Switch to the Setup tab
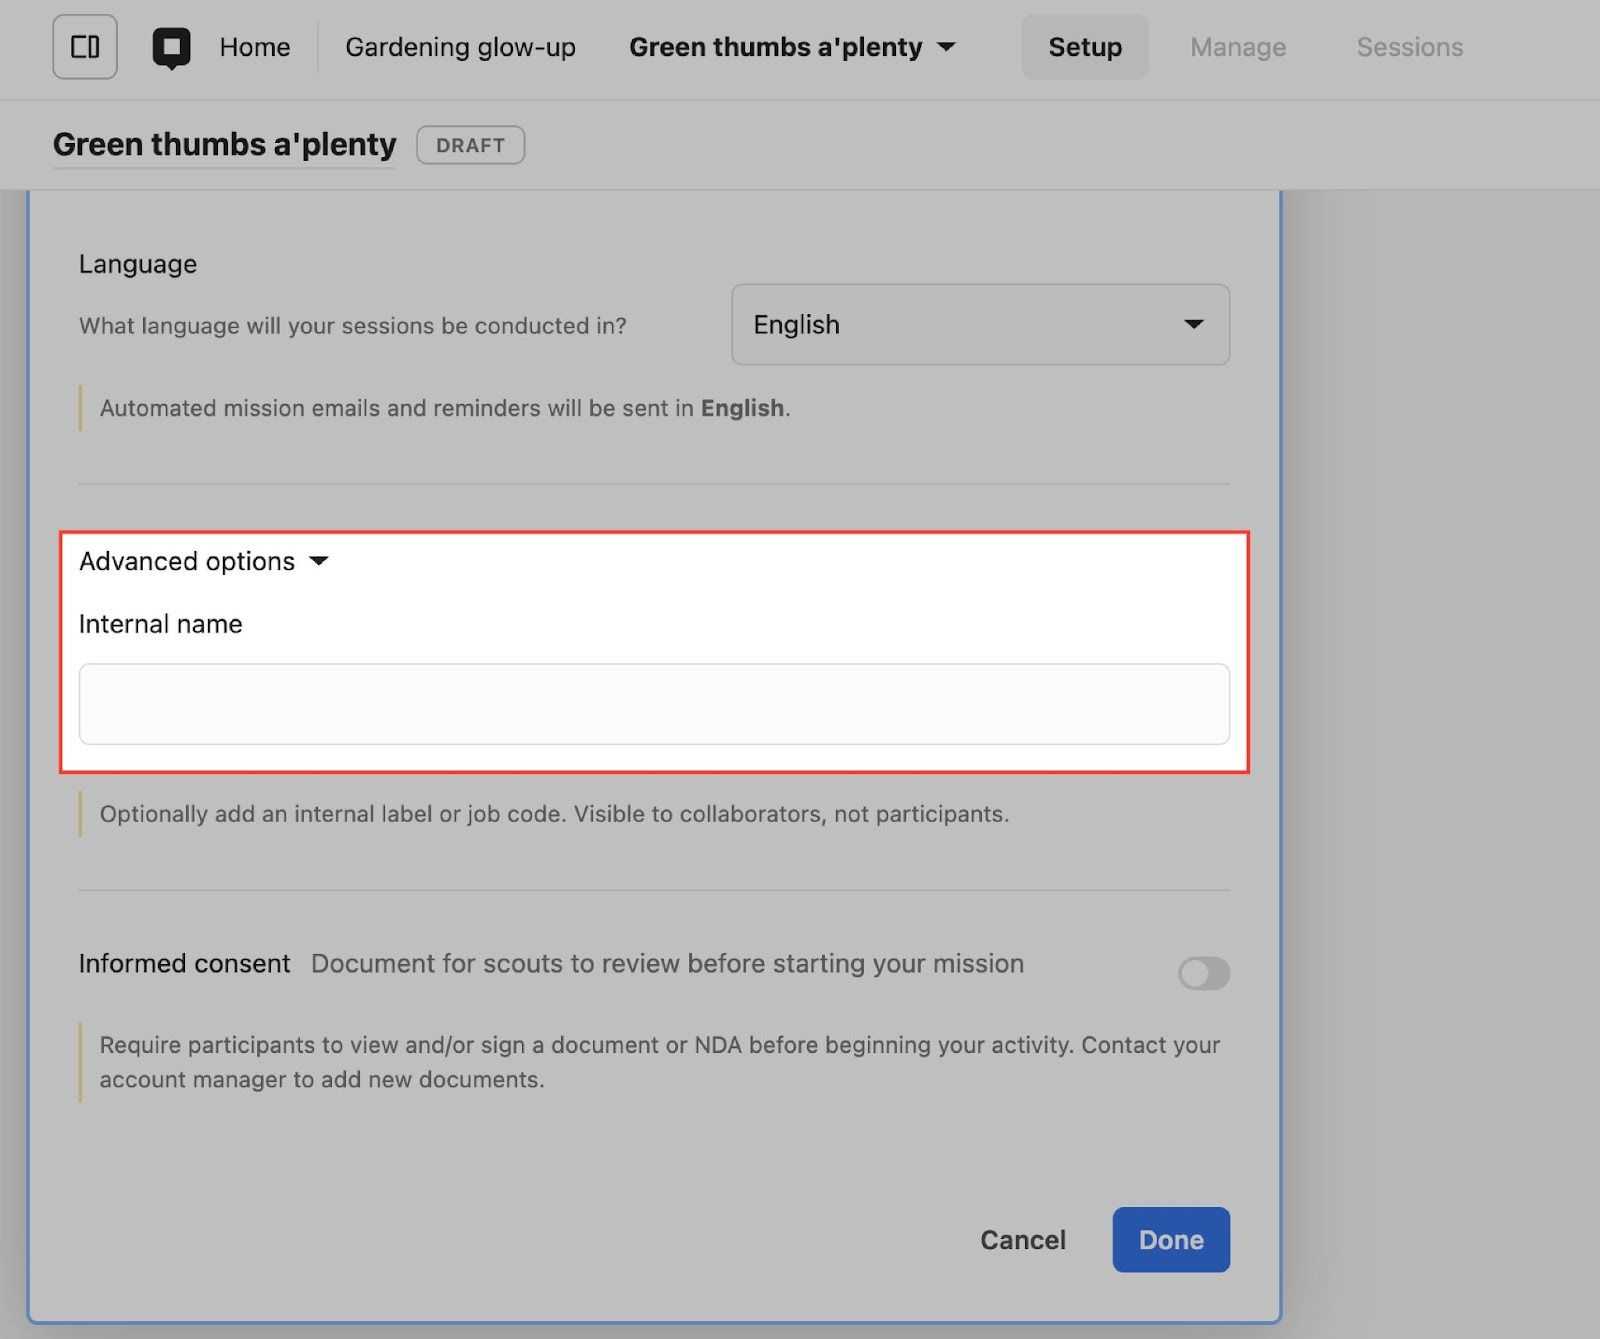Image resolution: width=1600 pixels, height=1339 pixels. point(1085,47)
